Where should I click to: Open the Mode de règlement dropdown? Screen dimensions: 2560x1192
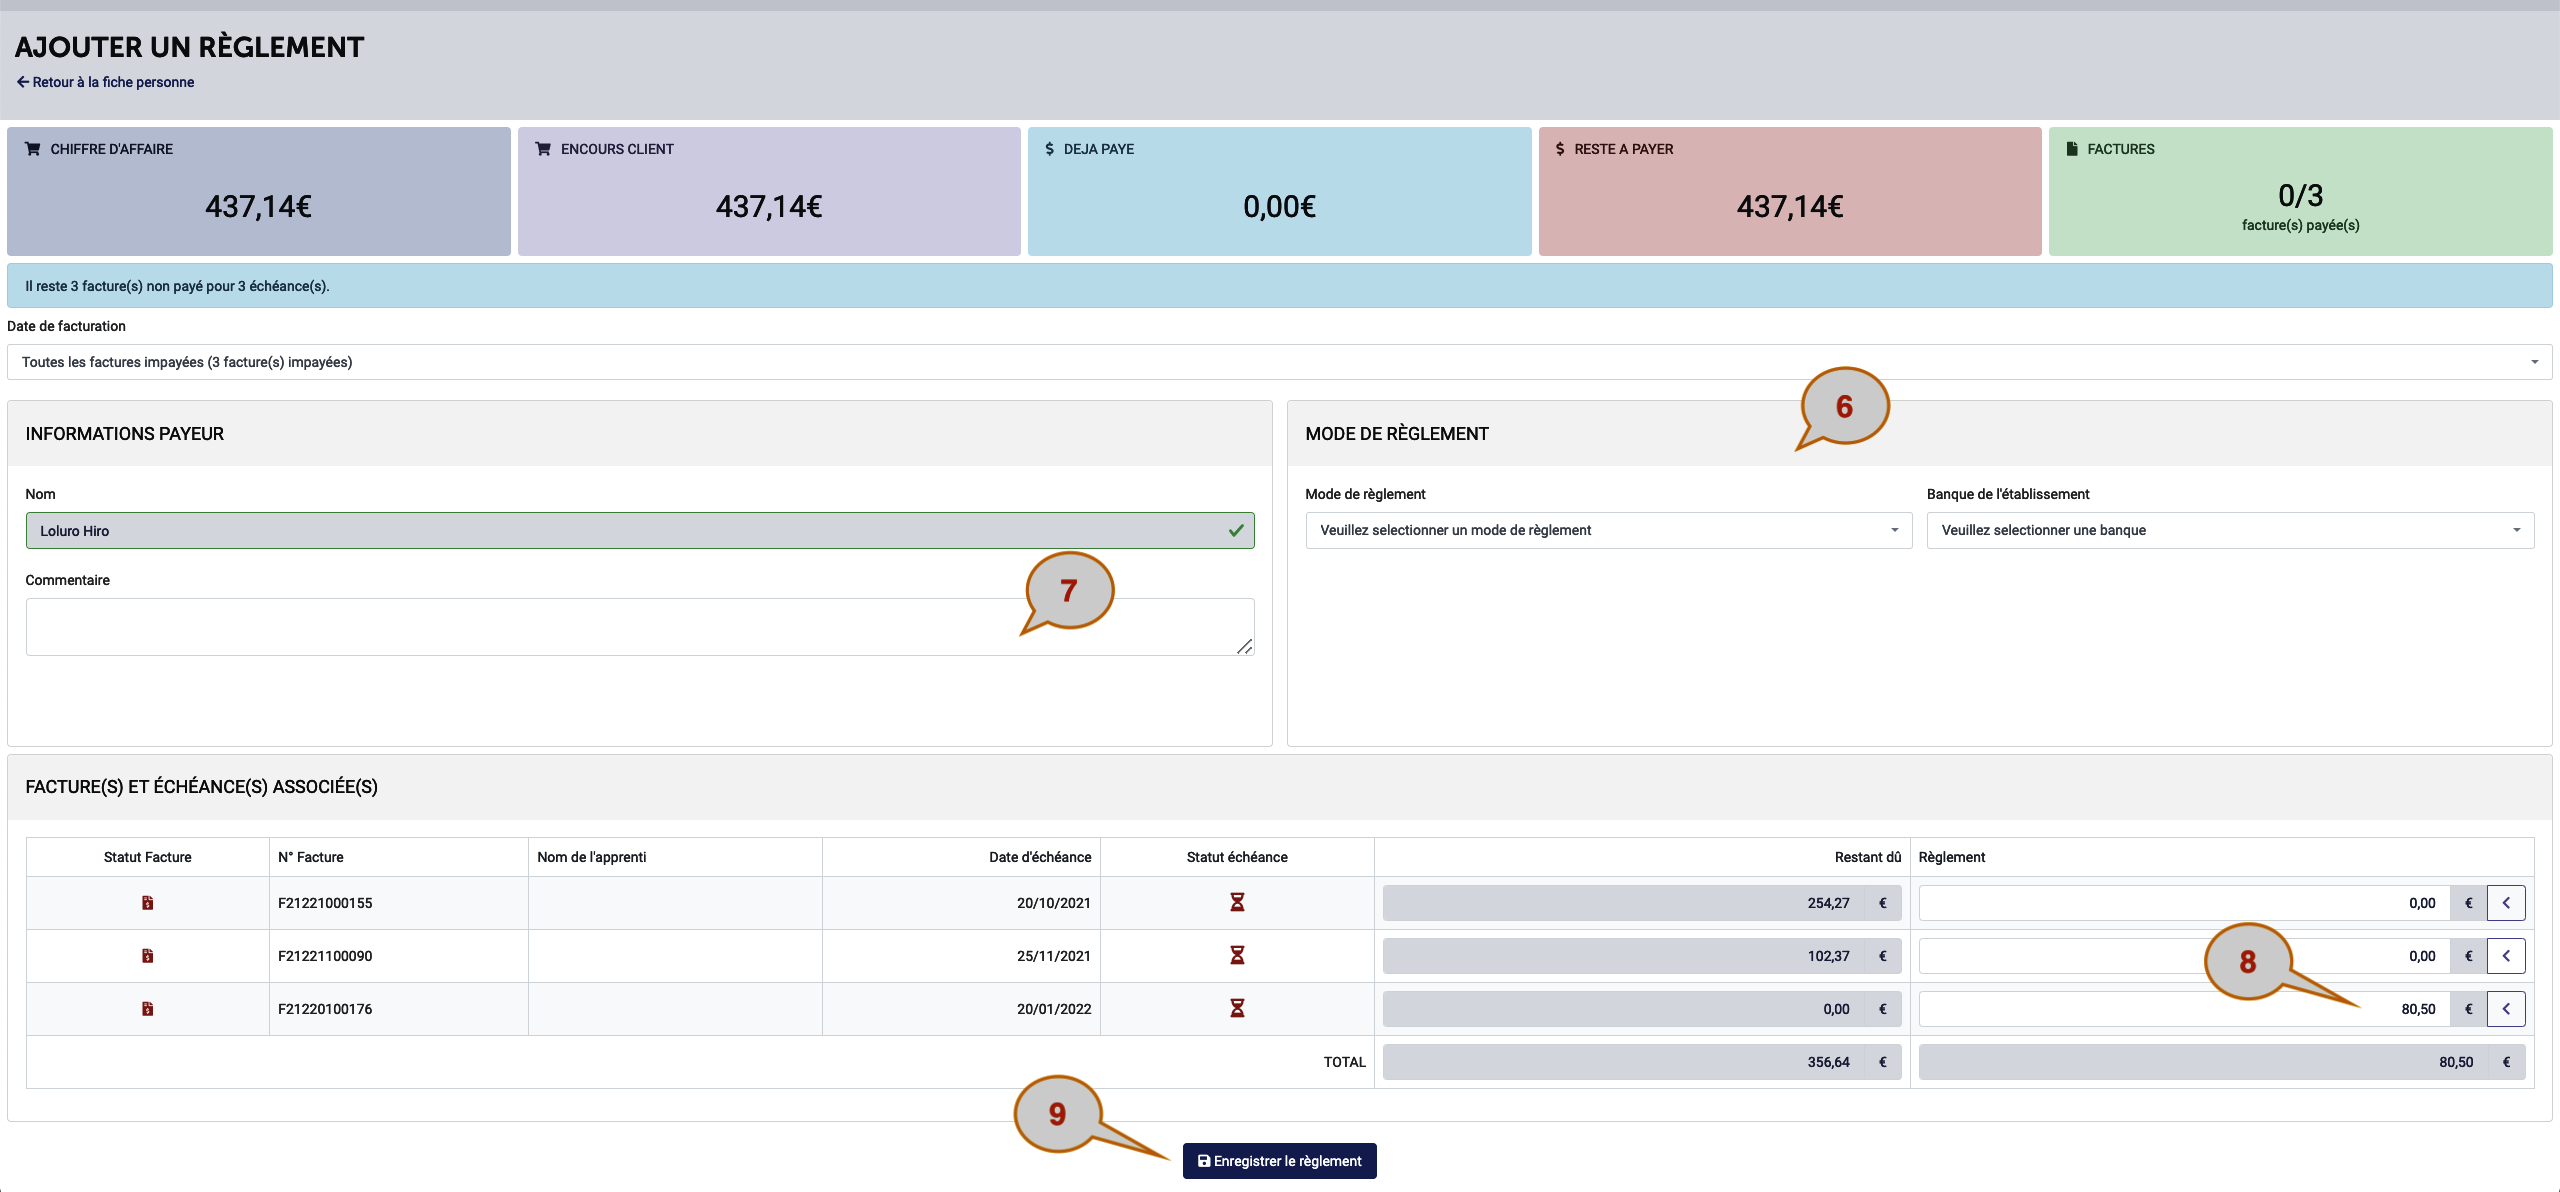(1608, 530)
